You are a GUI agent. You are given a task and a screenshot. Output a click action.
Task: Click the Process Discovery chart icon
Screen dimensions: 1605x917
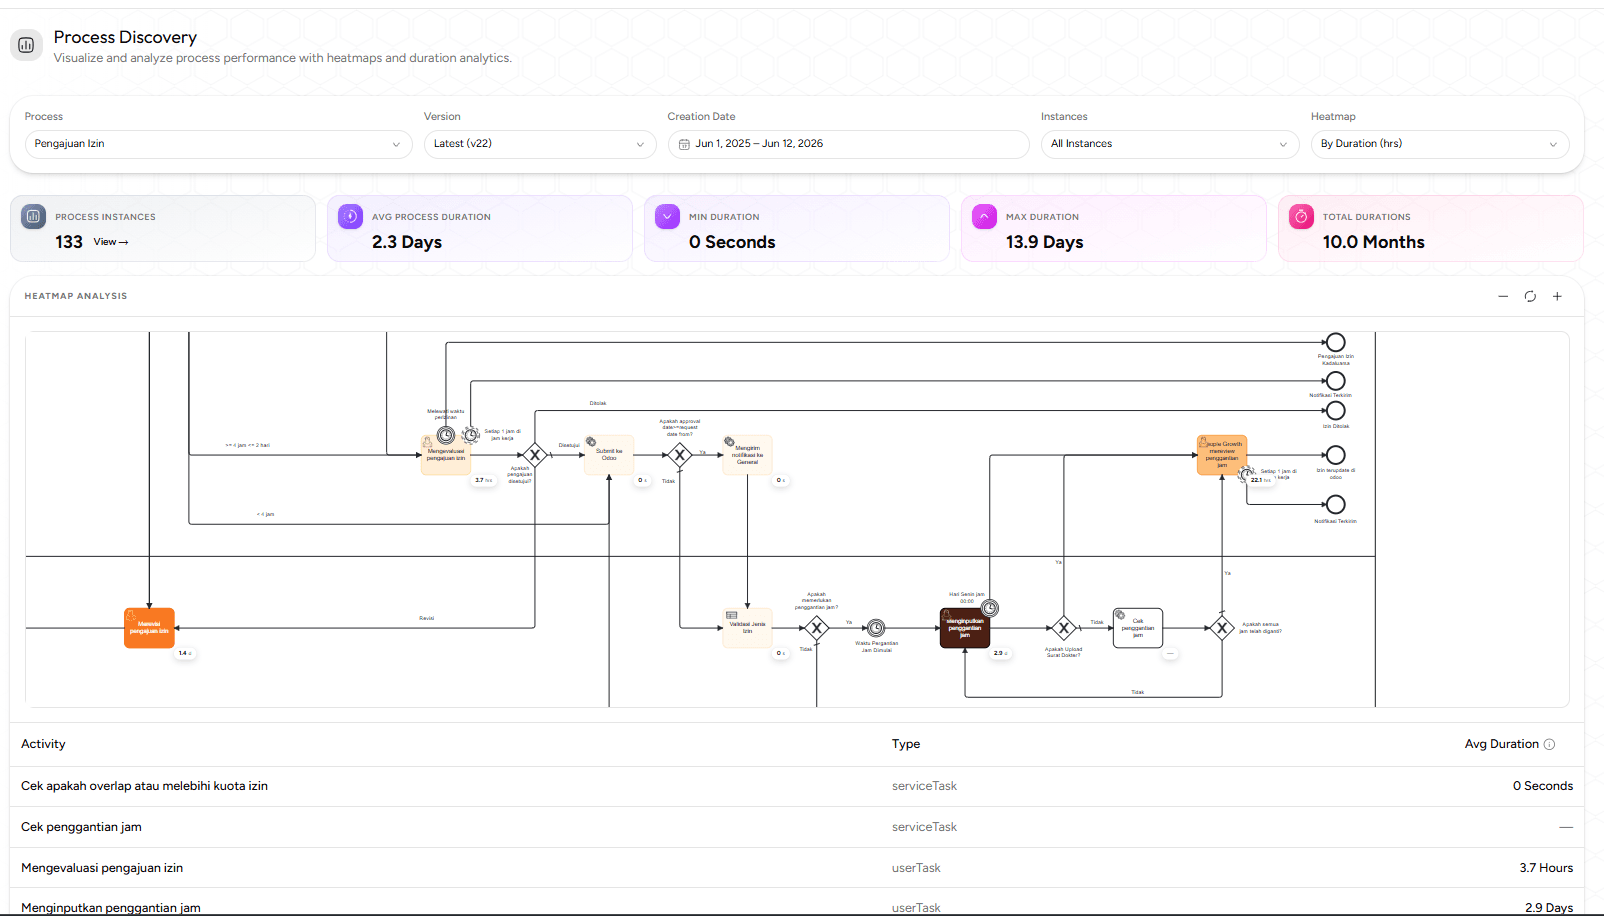[26, 45]
